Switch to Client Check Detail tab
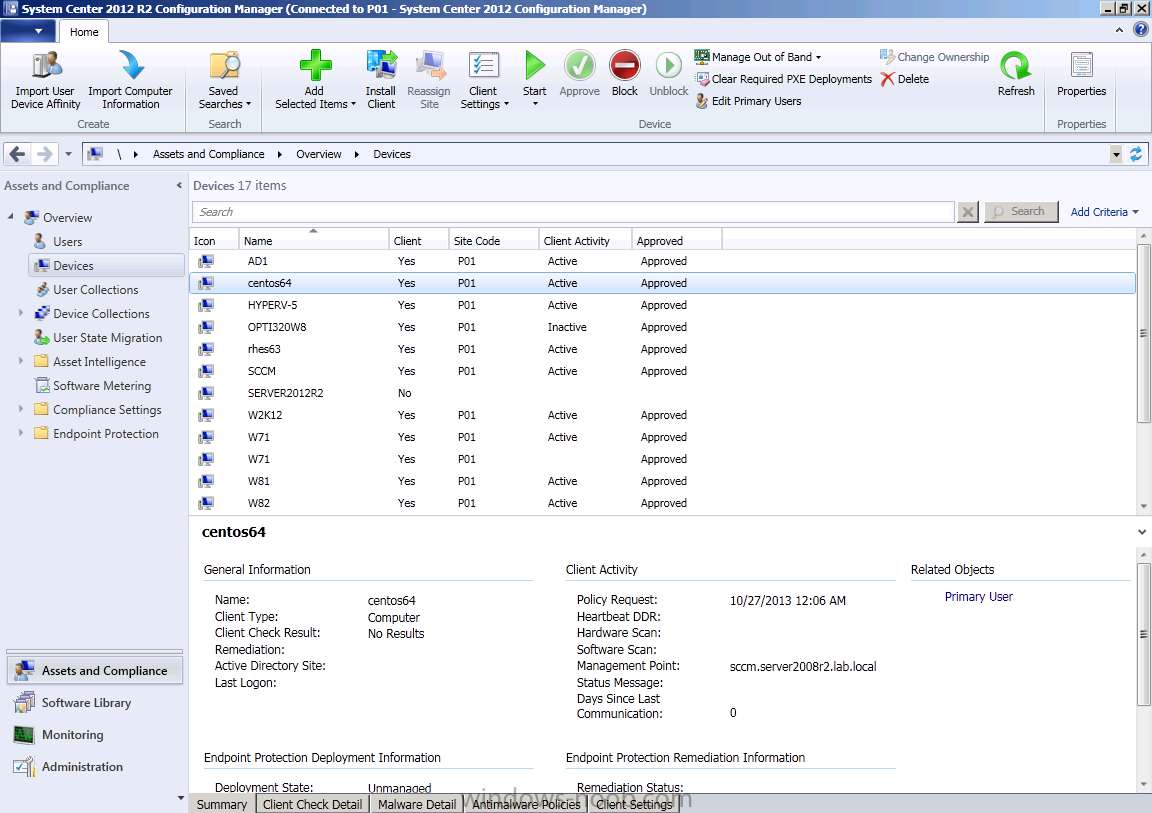 [312, 804]
